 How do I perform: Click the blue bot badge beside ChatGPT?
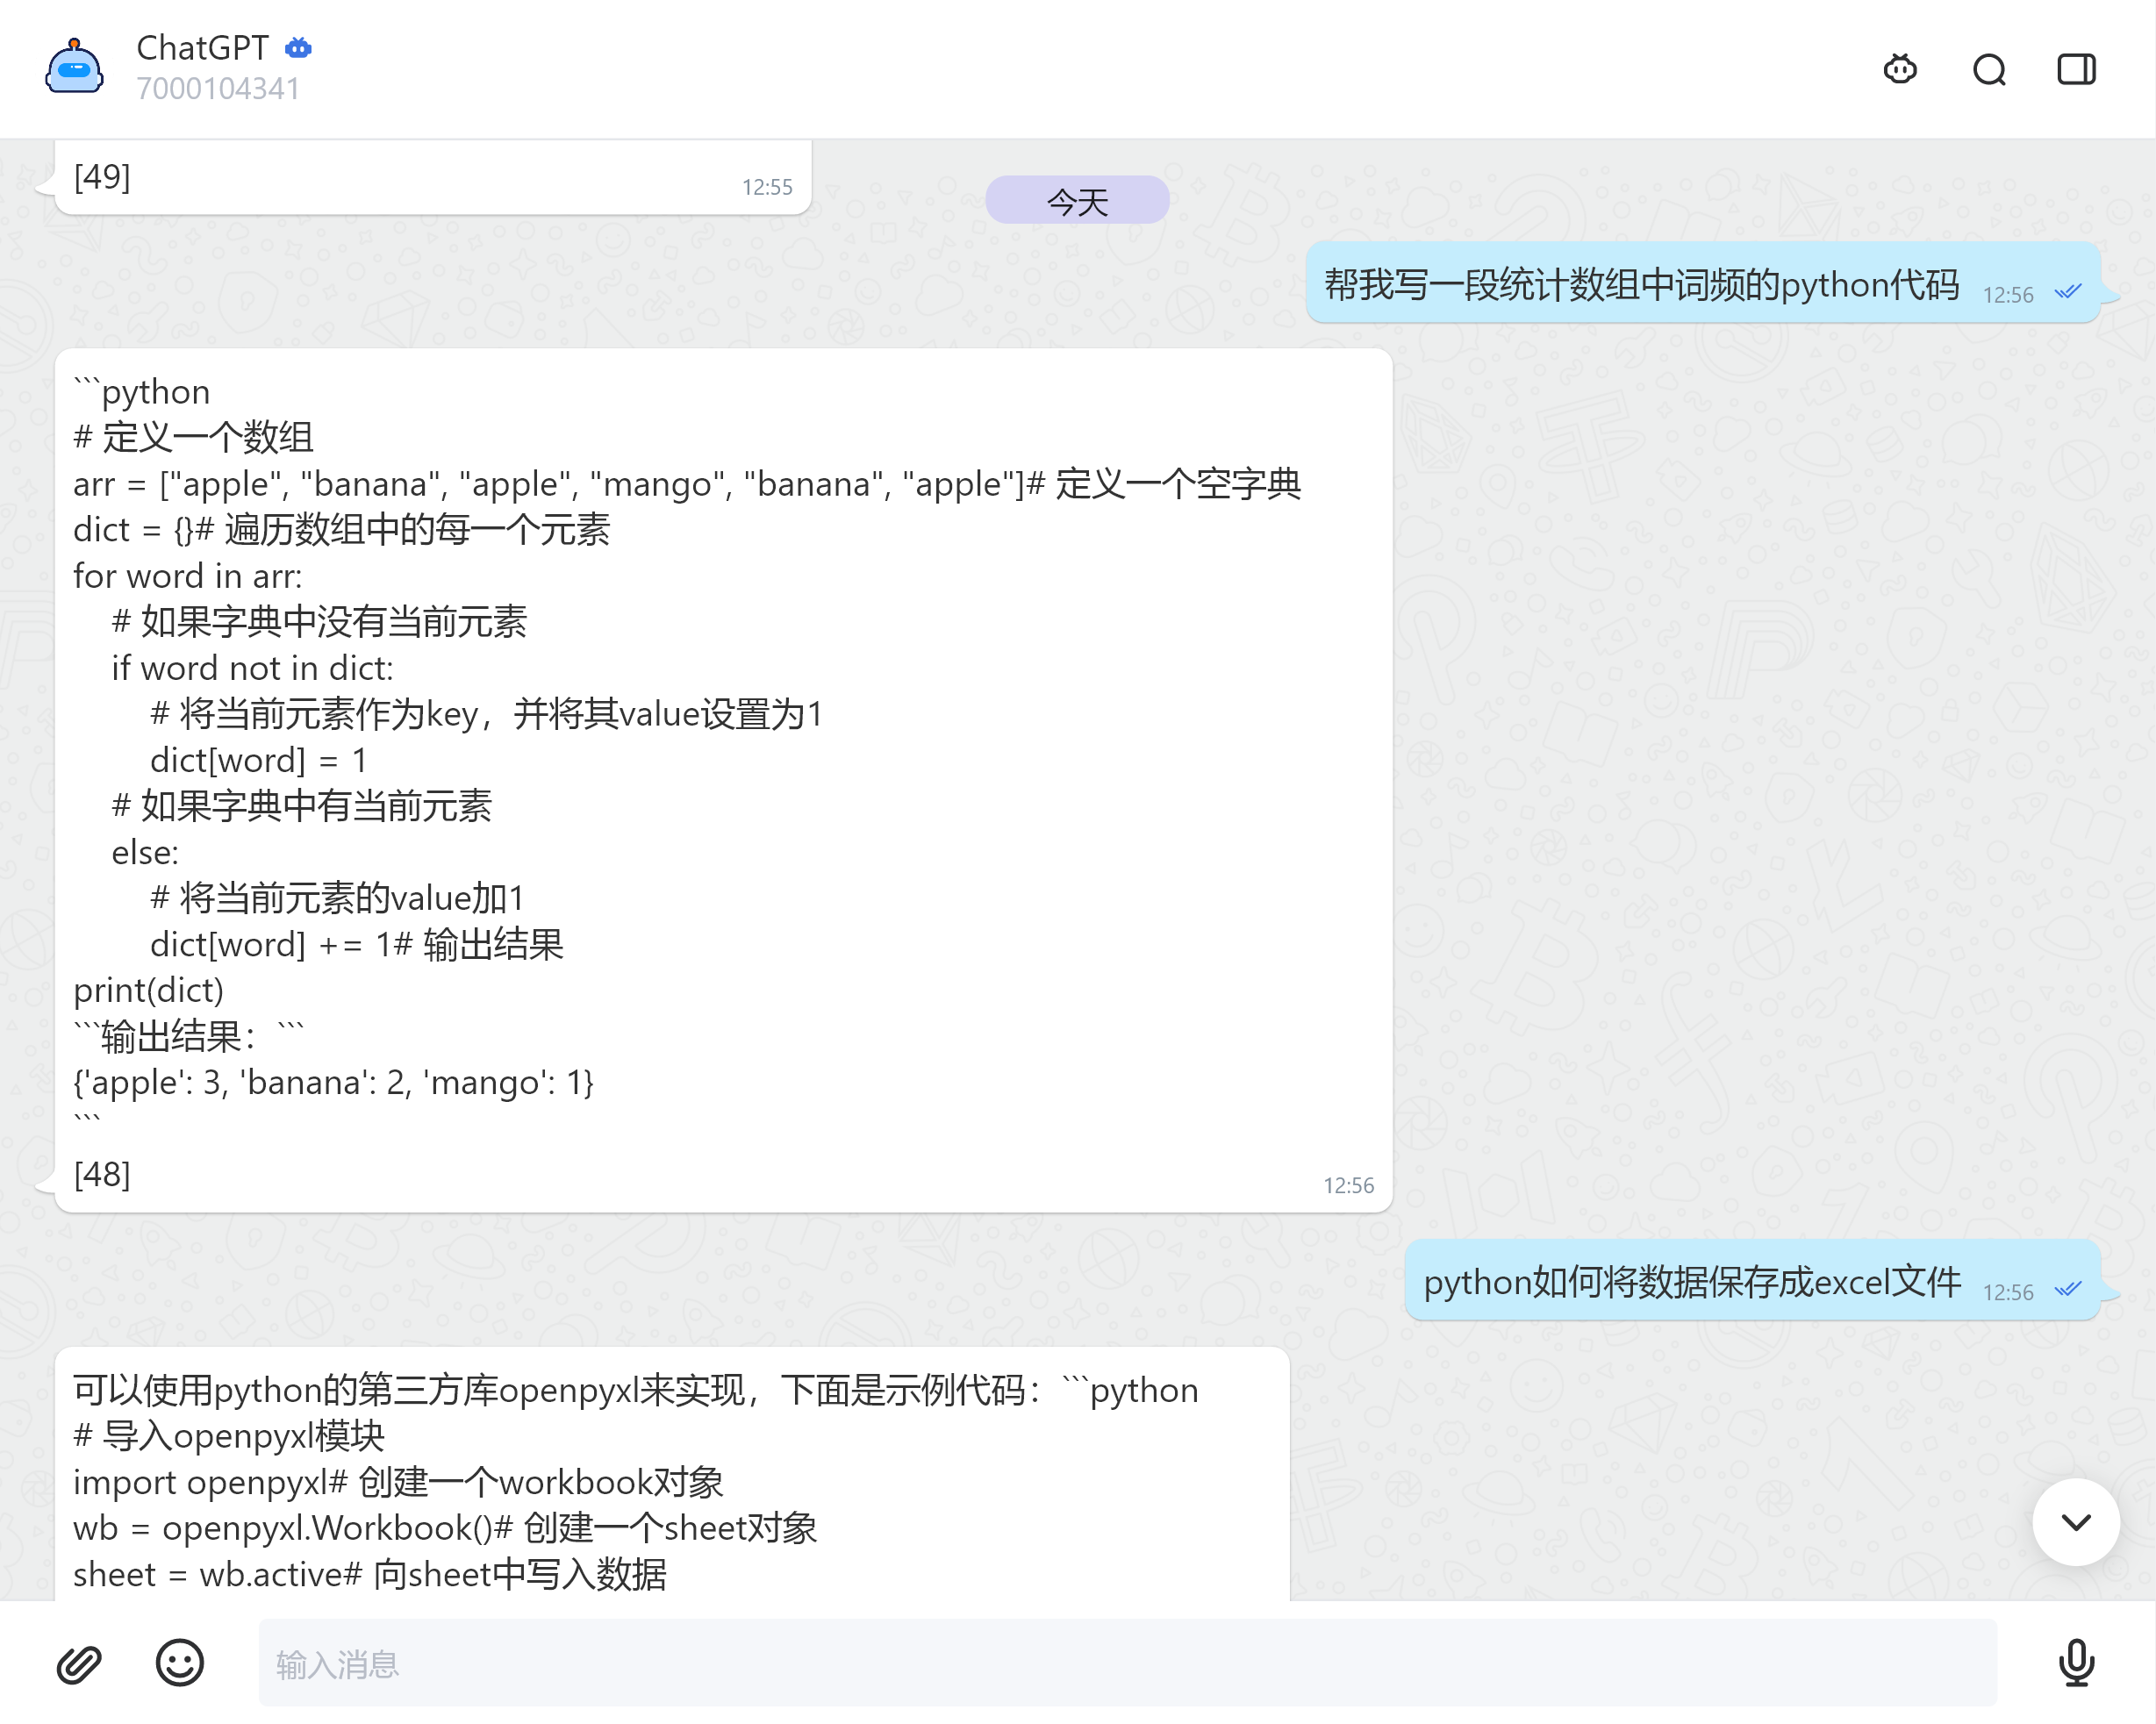tap(298, 48)
